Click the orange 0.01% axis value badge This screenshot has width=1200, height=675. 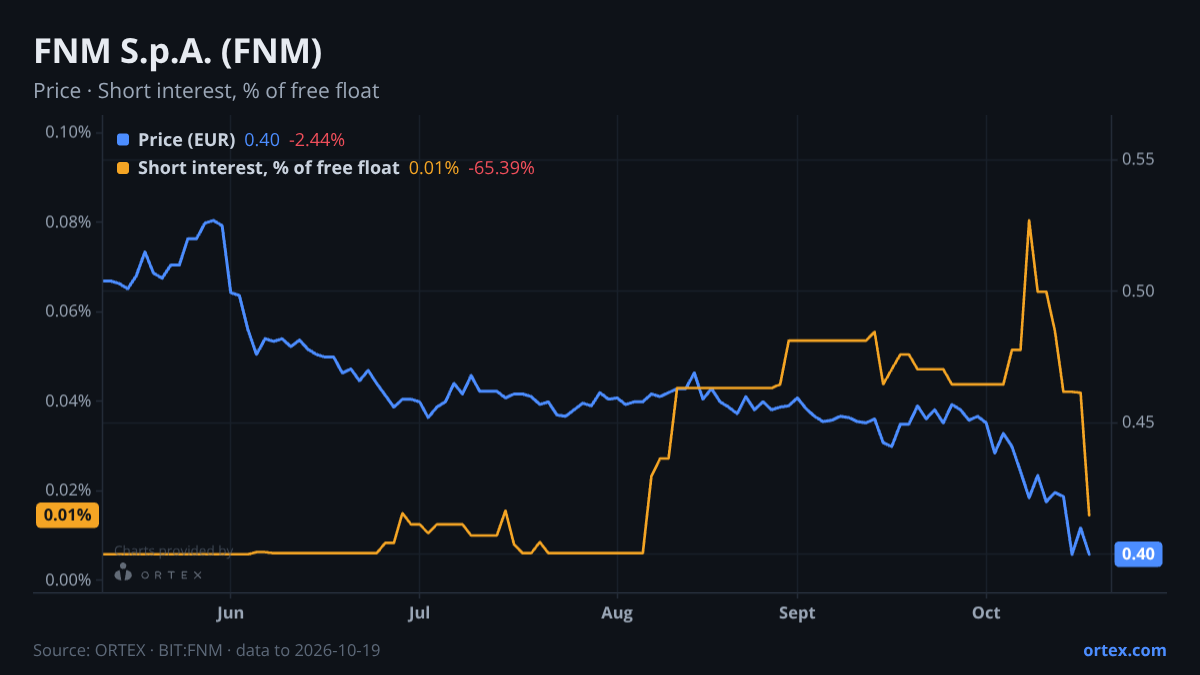tap(66, 516)
